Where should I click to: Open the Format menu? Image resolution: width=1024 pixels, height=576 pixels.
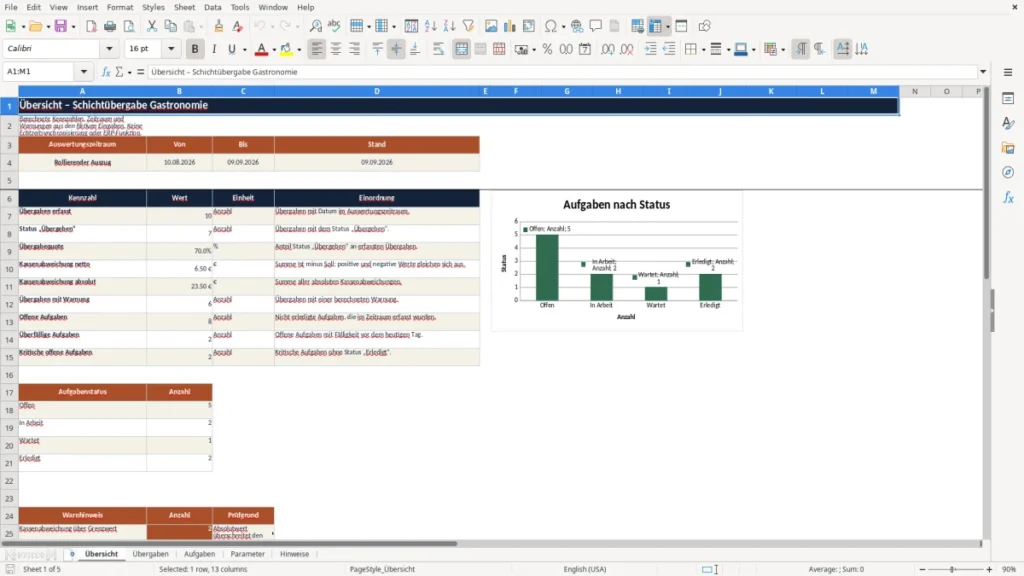(120, 7)
